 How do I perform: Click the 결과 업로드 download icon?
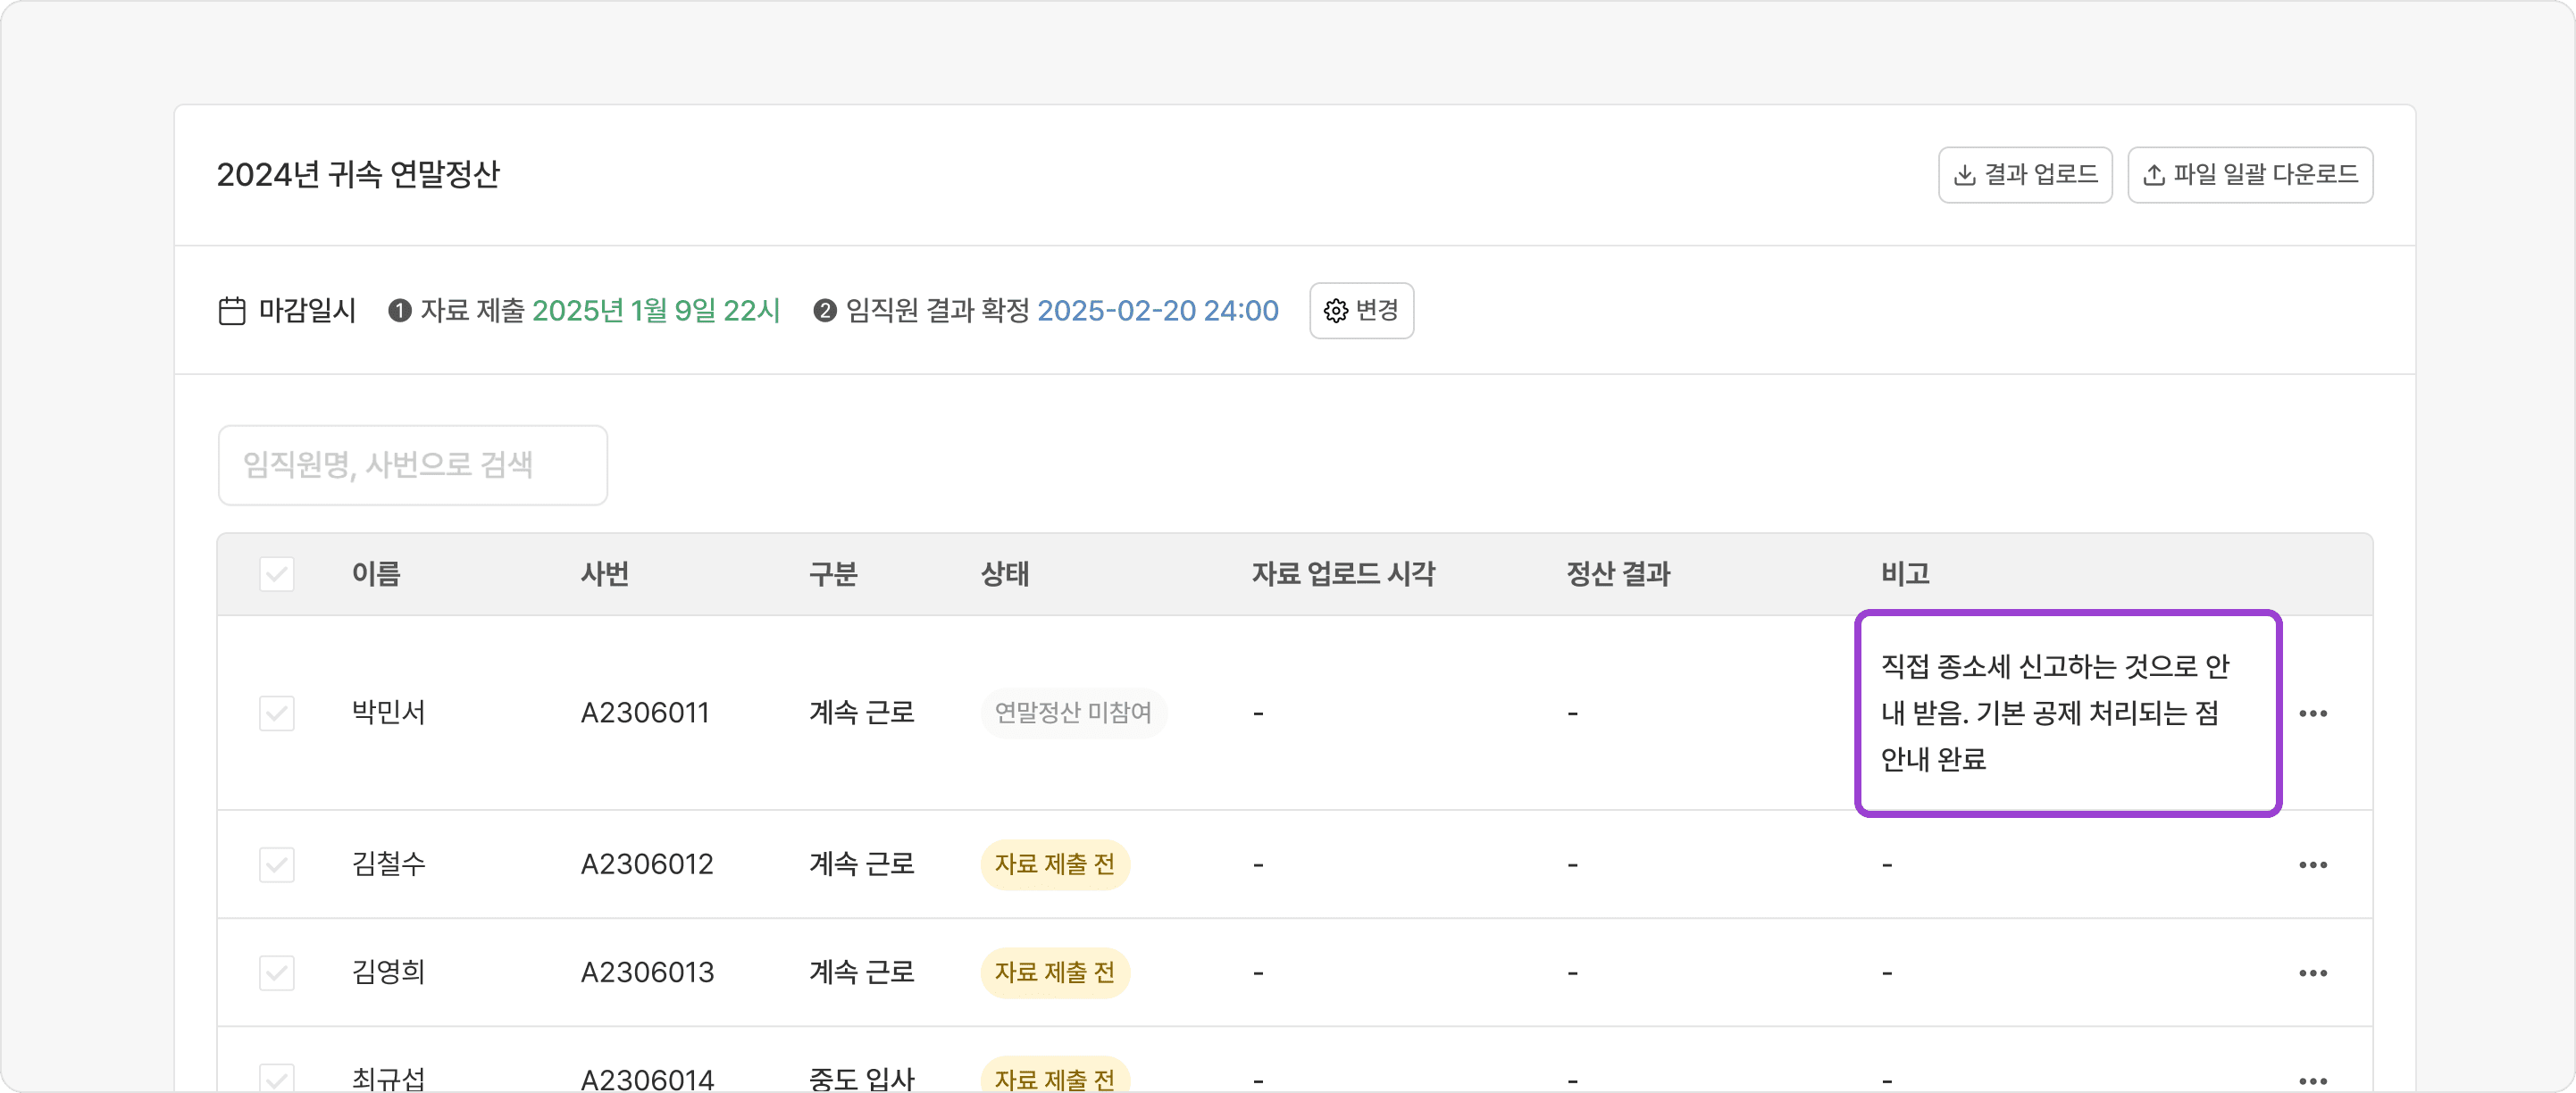point(1964,175)
